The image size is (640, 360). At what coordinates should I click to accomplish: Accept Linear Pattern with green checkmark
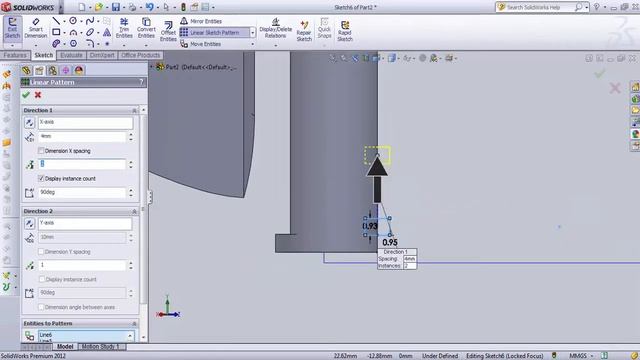click(26, 95)
